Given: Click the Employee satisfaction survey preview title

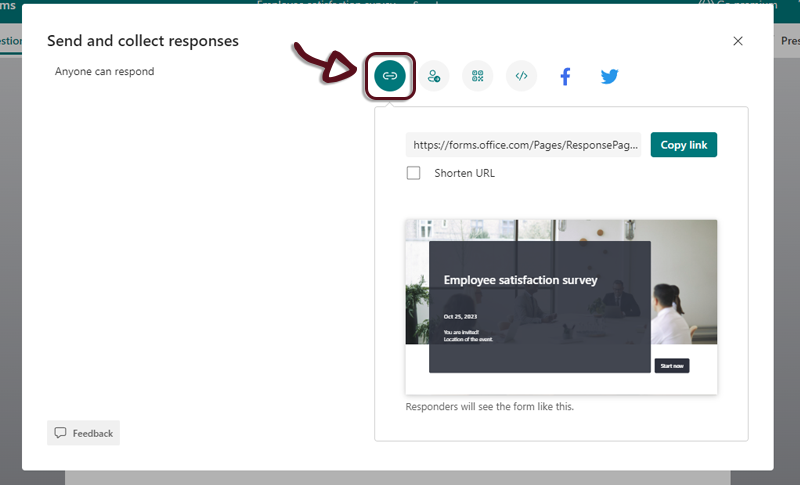Looking at the screenshot, I should (x=520, y=280).
